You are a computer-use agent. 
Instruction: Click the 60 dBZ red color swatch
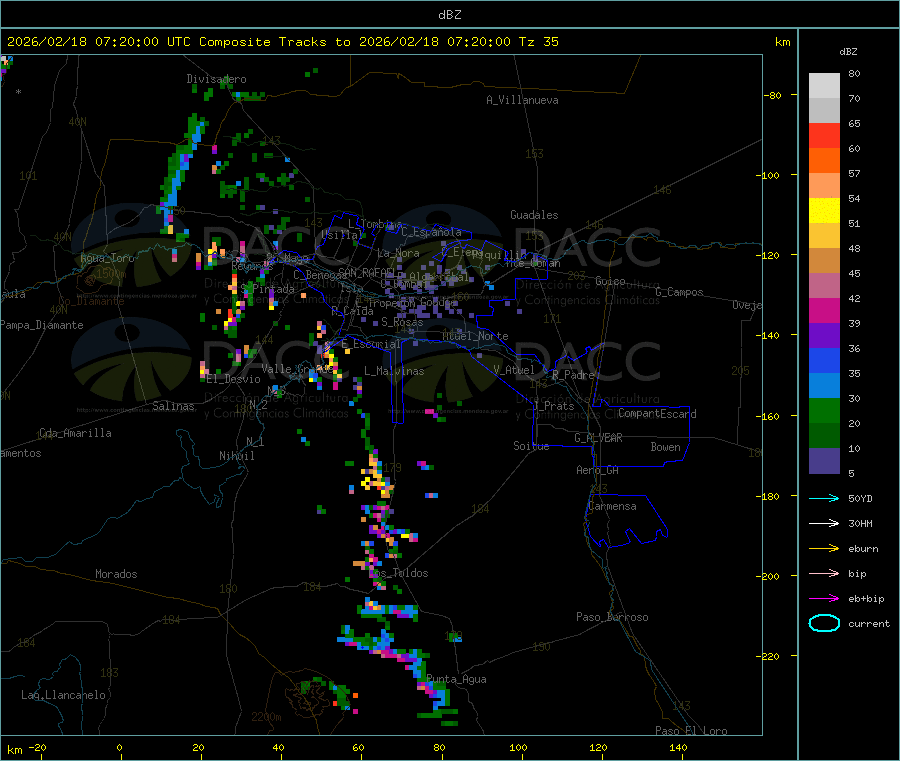coord(824,135)
